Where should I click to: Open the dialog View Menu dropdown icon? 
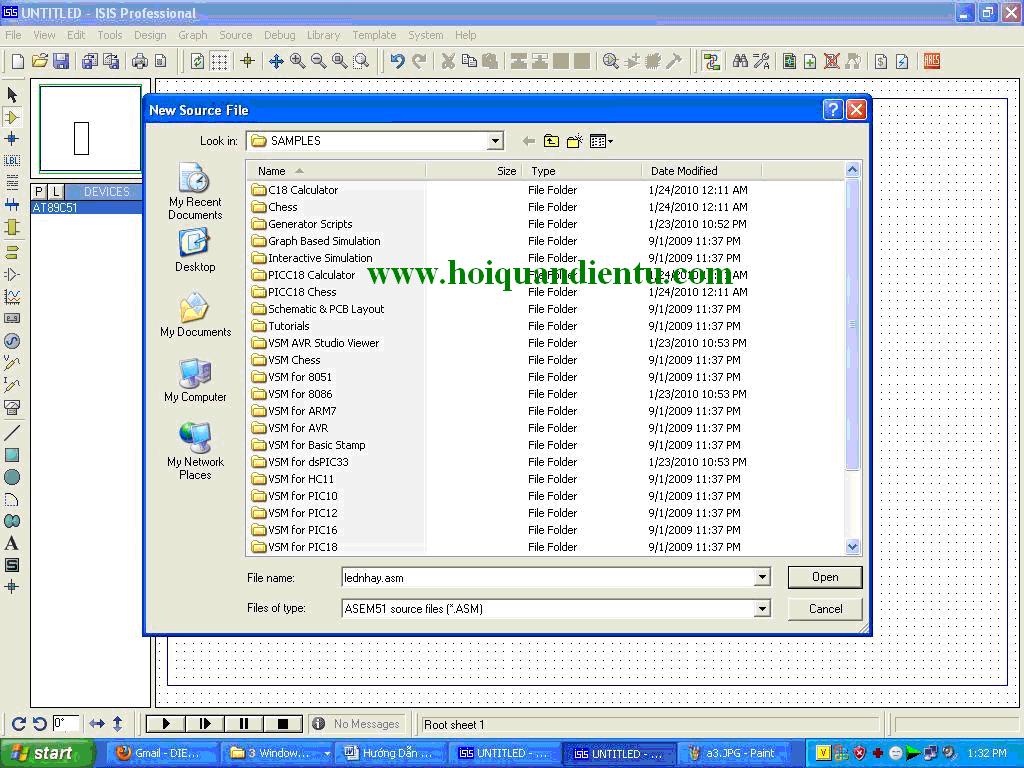[x=601, y=141]
